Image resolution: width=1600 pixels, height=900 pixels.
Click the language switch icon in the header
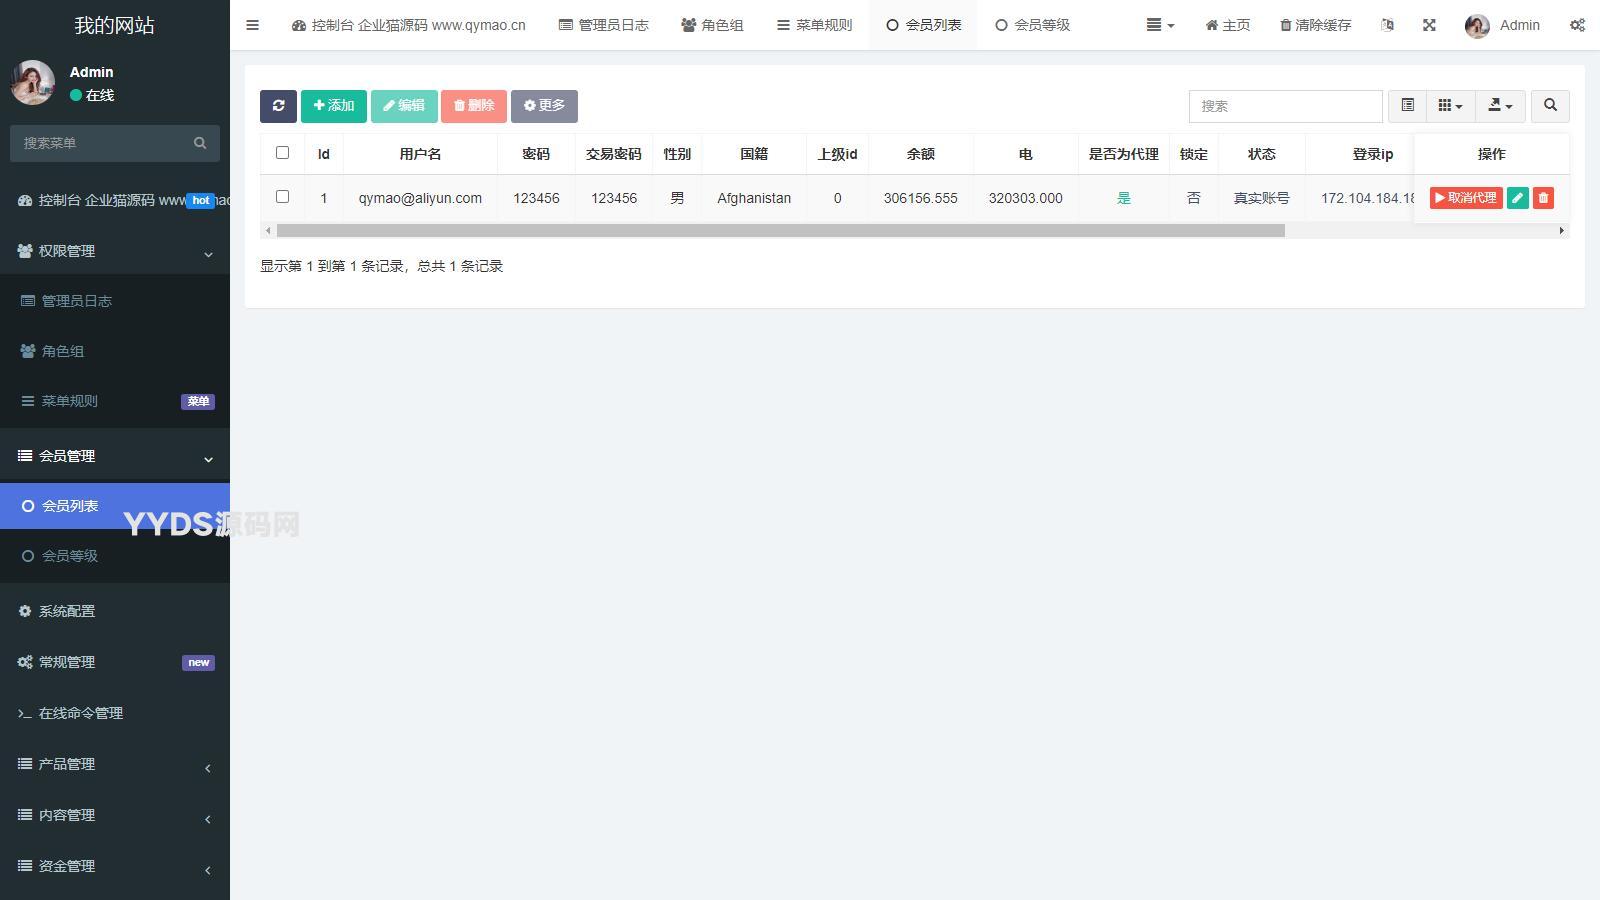click(1387, 25)
